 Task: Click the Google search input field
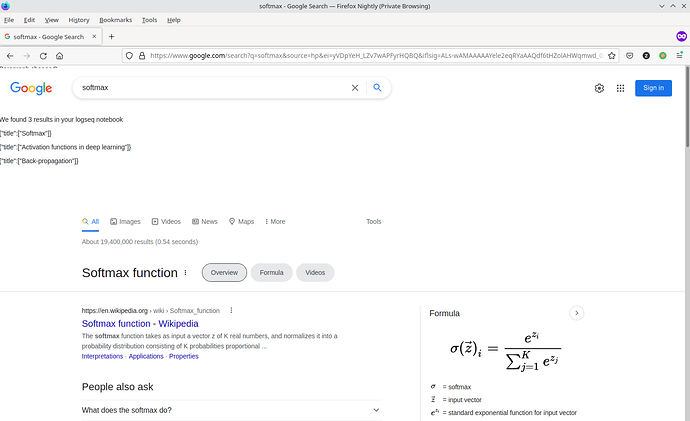pyautogui.click(x=213, y=88)
